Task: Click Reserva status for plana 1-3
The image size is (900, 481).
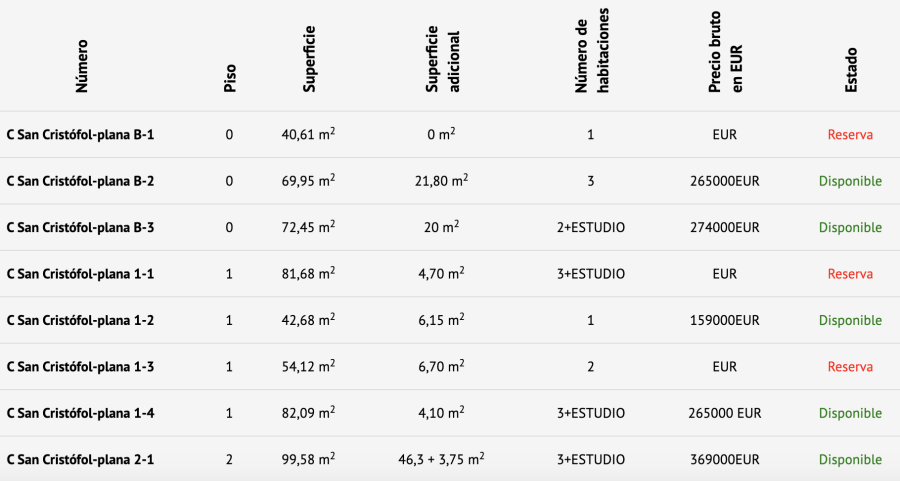Action: click(x=850, y=367)
